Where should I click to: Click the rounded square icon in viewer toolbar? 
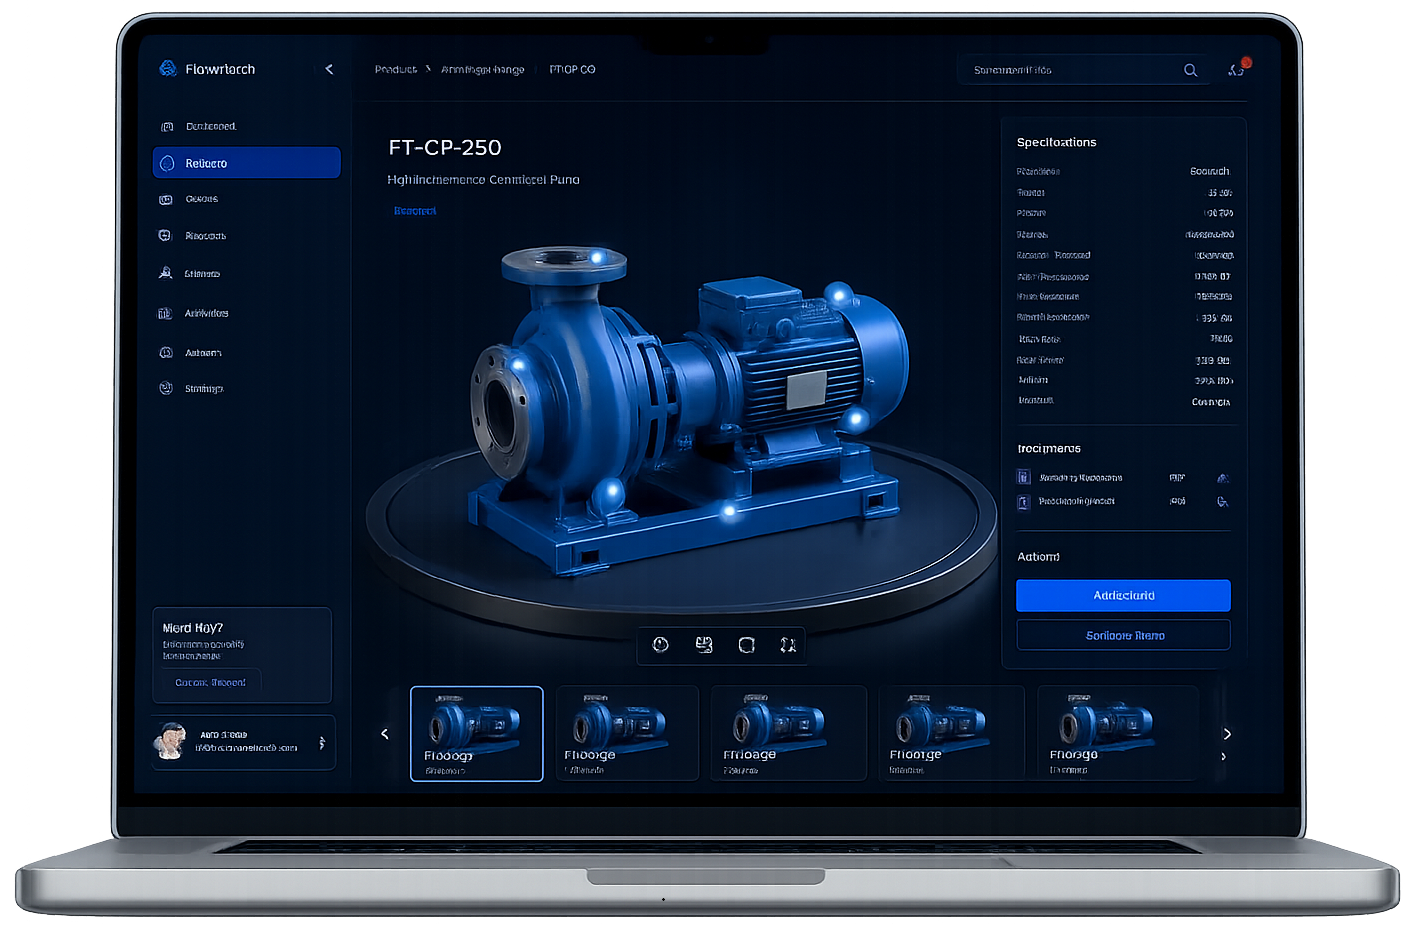746,645
